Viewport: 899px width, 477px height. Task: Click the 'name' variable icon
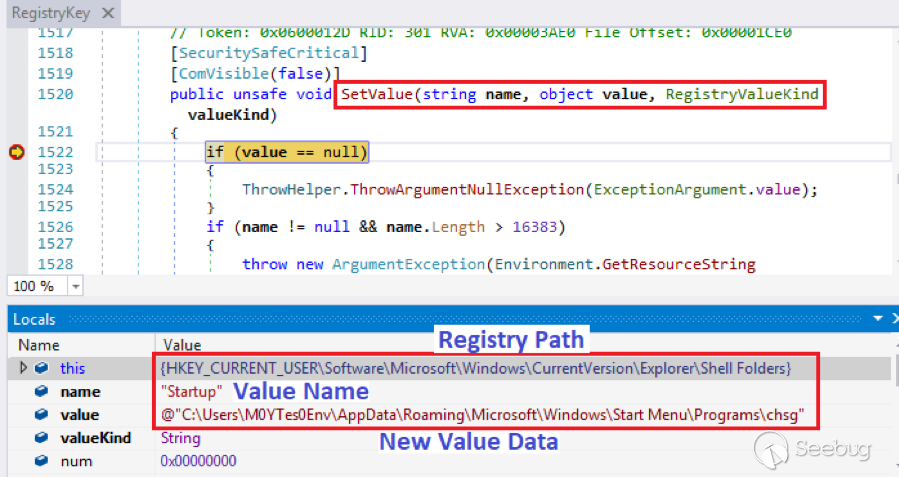click(41, 392)
